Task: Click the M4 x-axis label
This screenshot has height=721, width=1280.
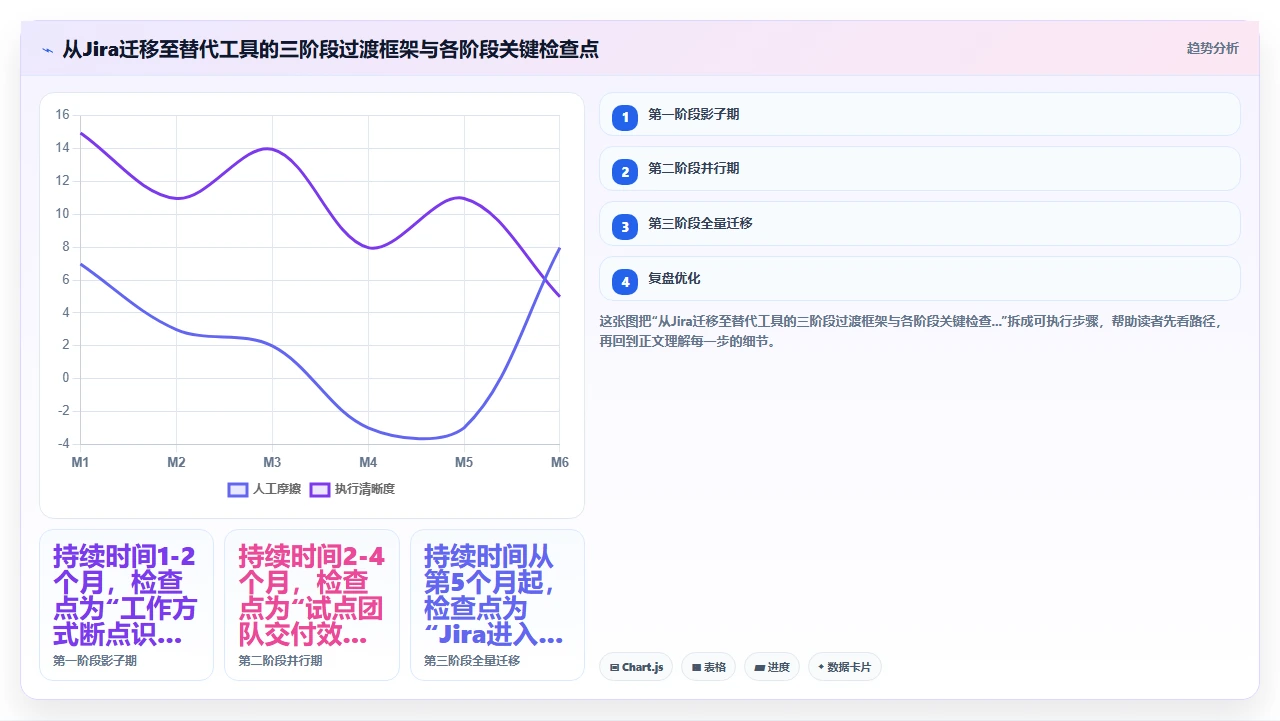Action: [368, 462]
